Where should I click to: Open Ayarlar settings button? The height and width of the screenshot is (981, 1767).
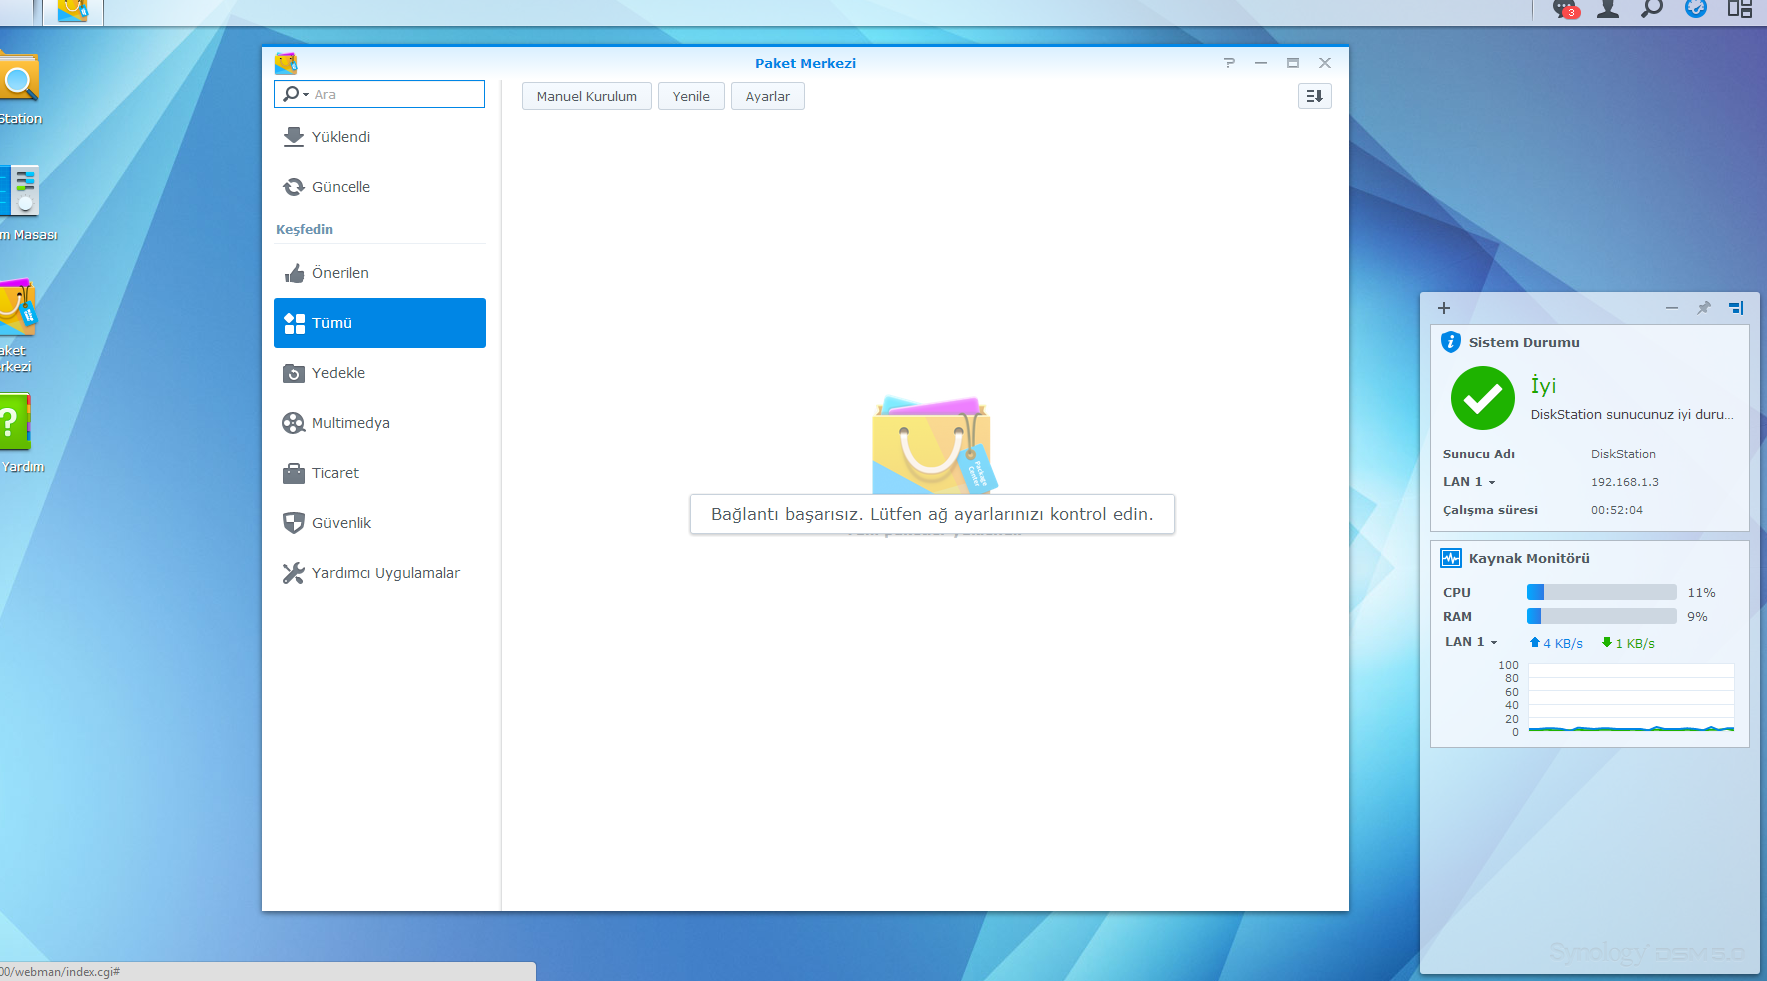click(767, 96)
